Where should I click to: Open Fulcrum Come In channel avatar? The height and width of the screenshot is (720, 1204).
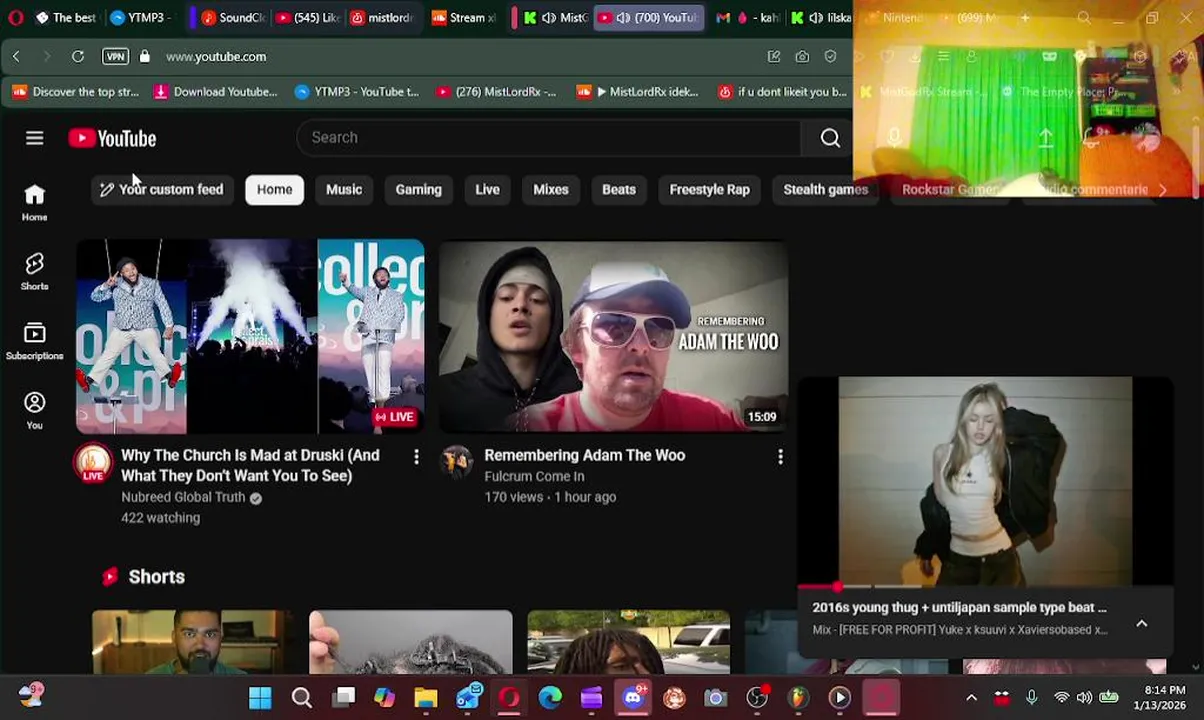coord(457,462)
